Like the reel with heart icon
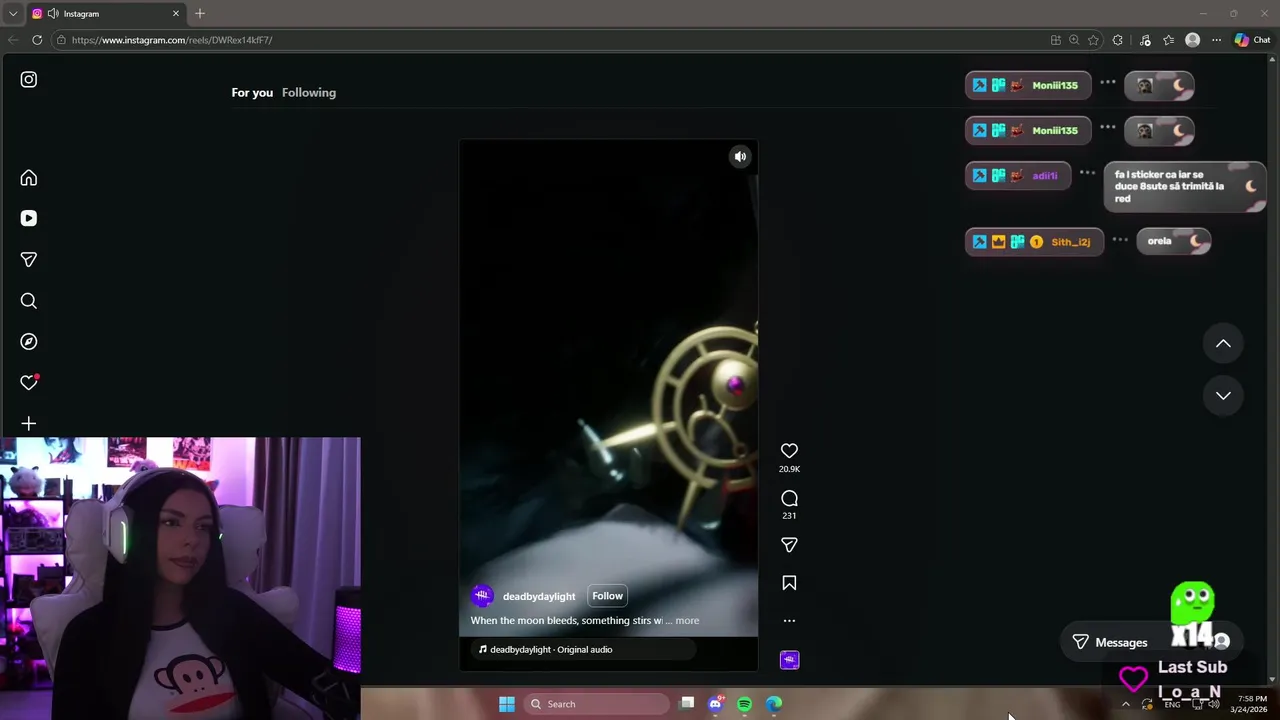1280x720 pixels. 789,451
